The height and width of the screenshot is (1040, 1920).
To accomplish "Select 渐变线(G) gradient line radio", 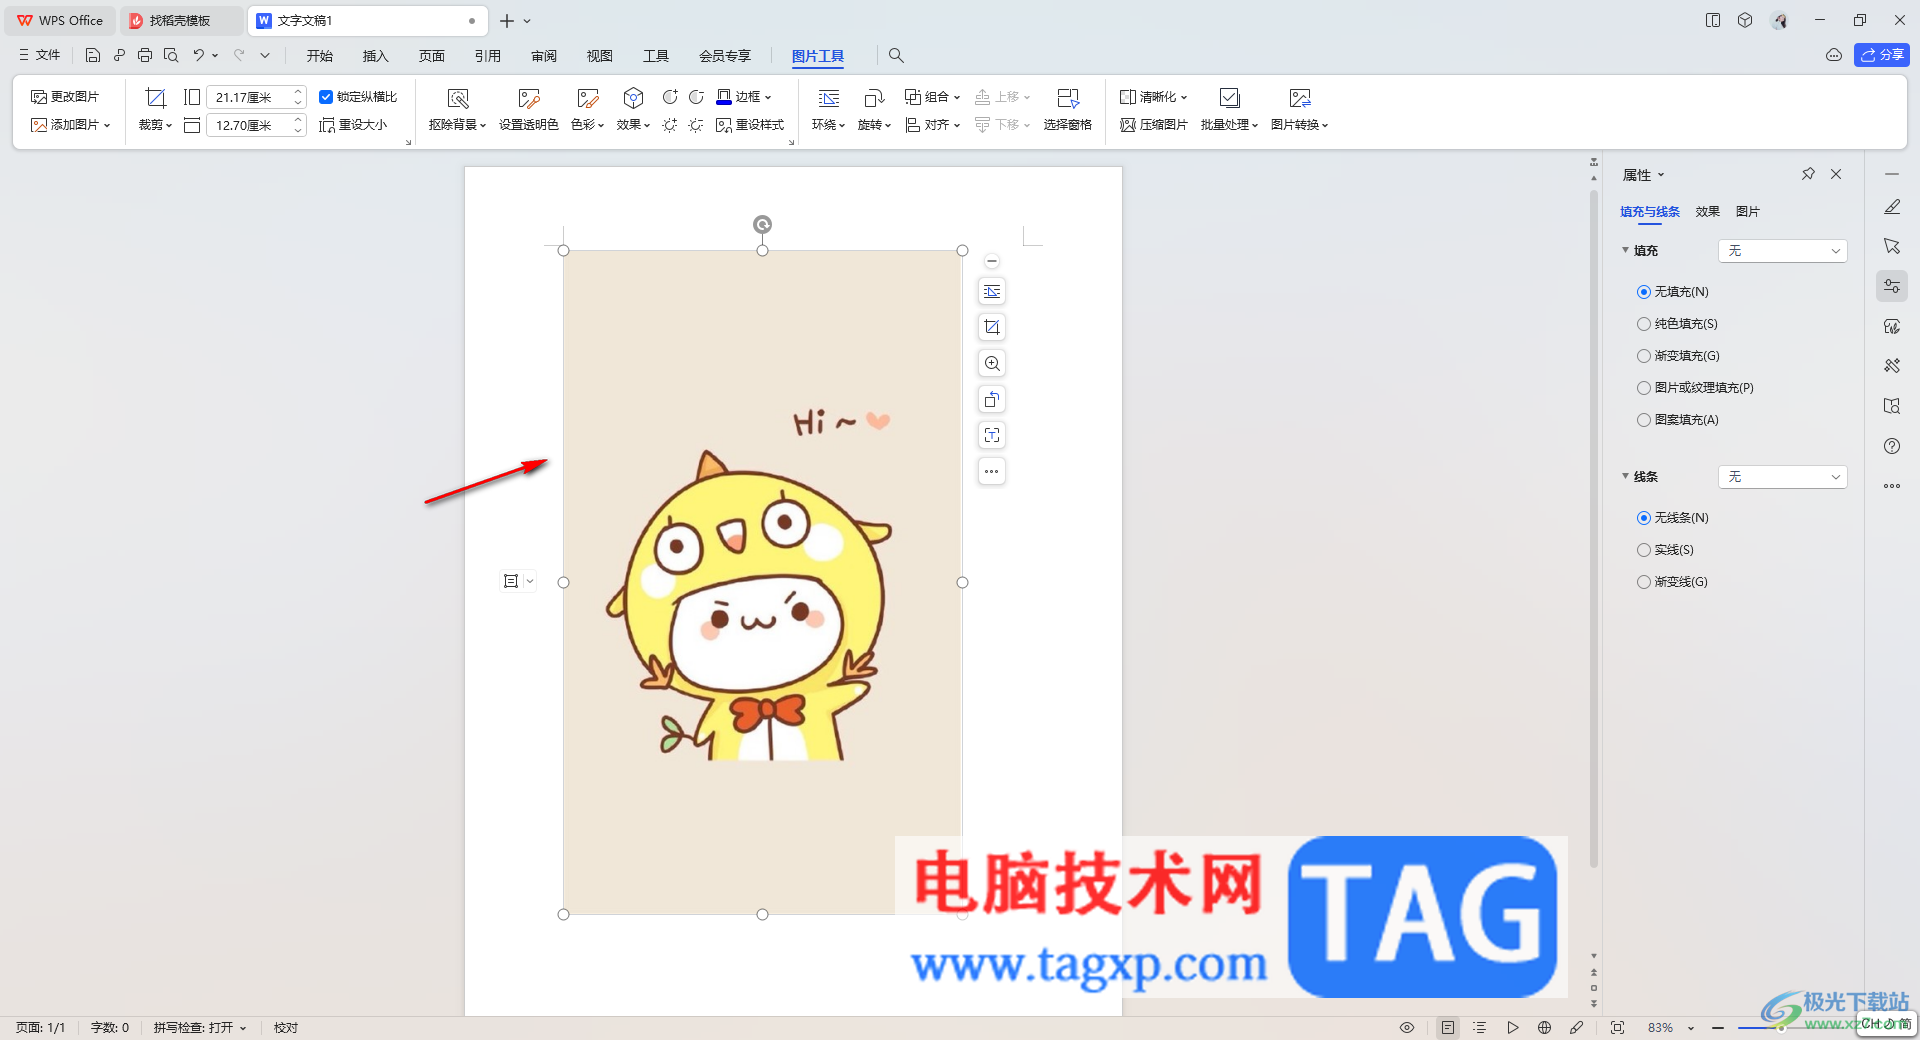I will coord(1644,582).
